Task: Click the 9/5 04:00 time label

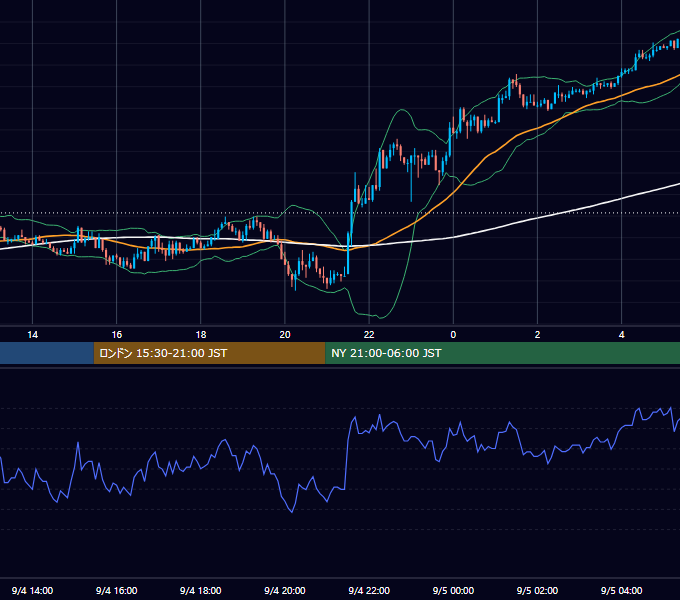Action: [x=621, y=590]
